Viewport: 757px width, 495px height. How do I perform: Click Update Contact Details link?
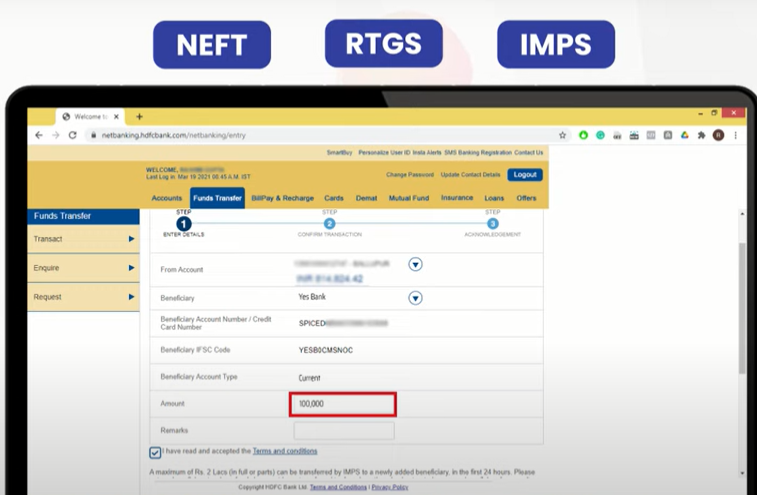[x=470, y=174]
